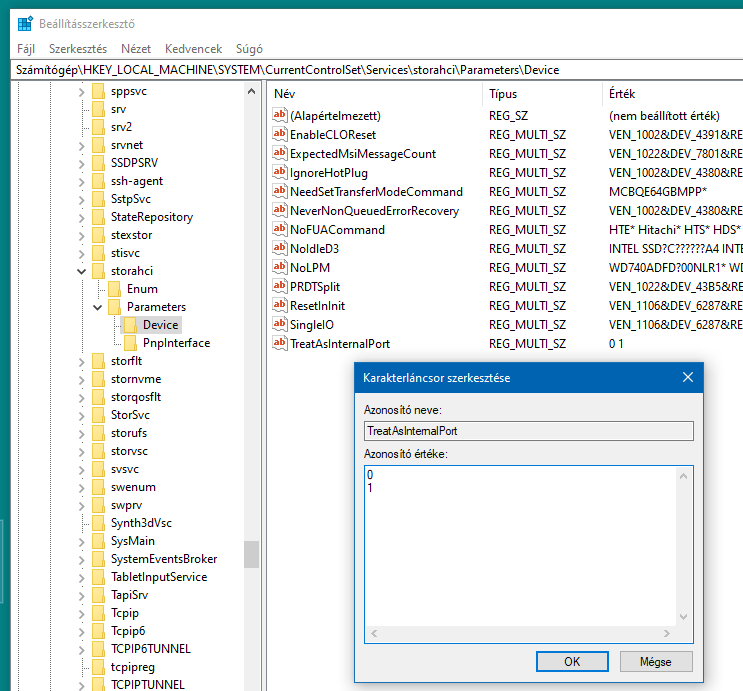Click the string icon of NeverNonQueuedErrorRecovery
This screenshot has width=743, height=691.
click(280, 210)
